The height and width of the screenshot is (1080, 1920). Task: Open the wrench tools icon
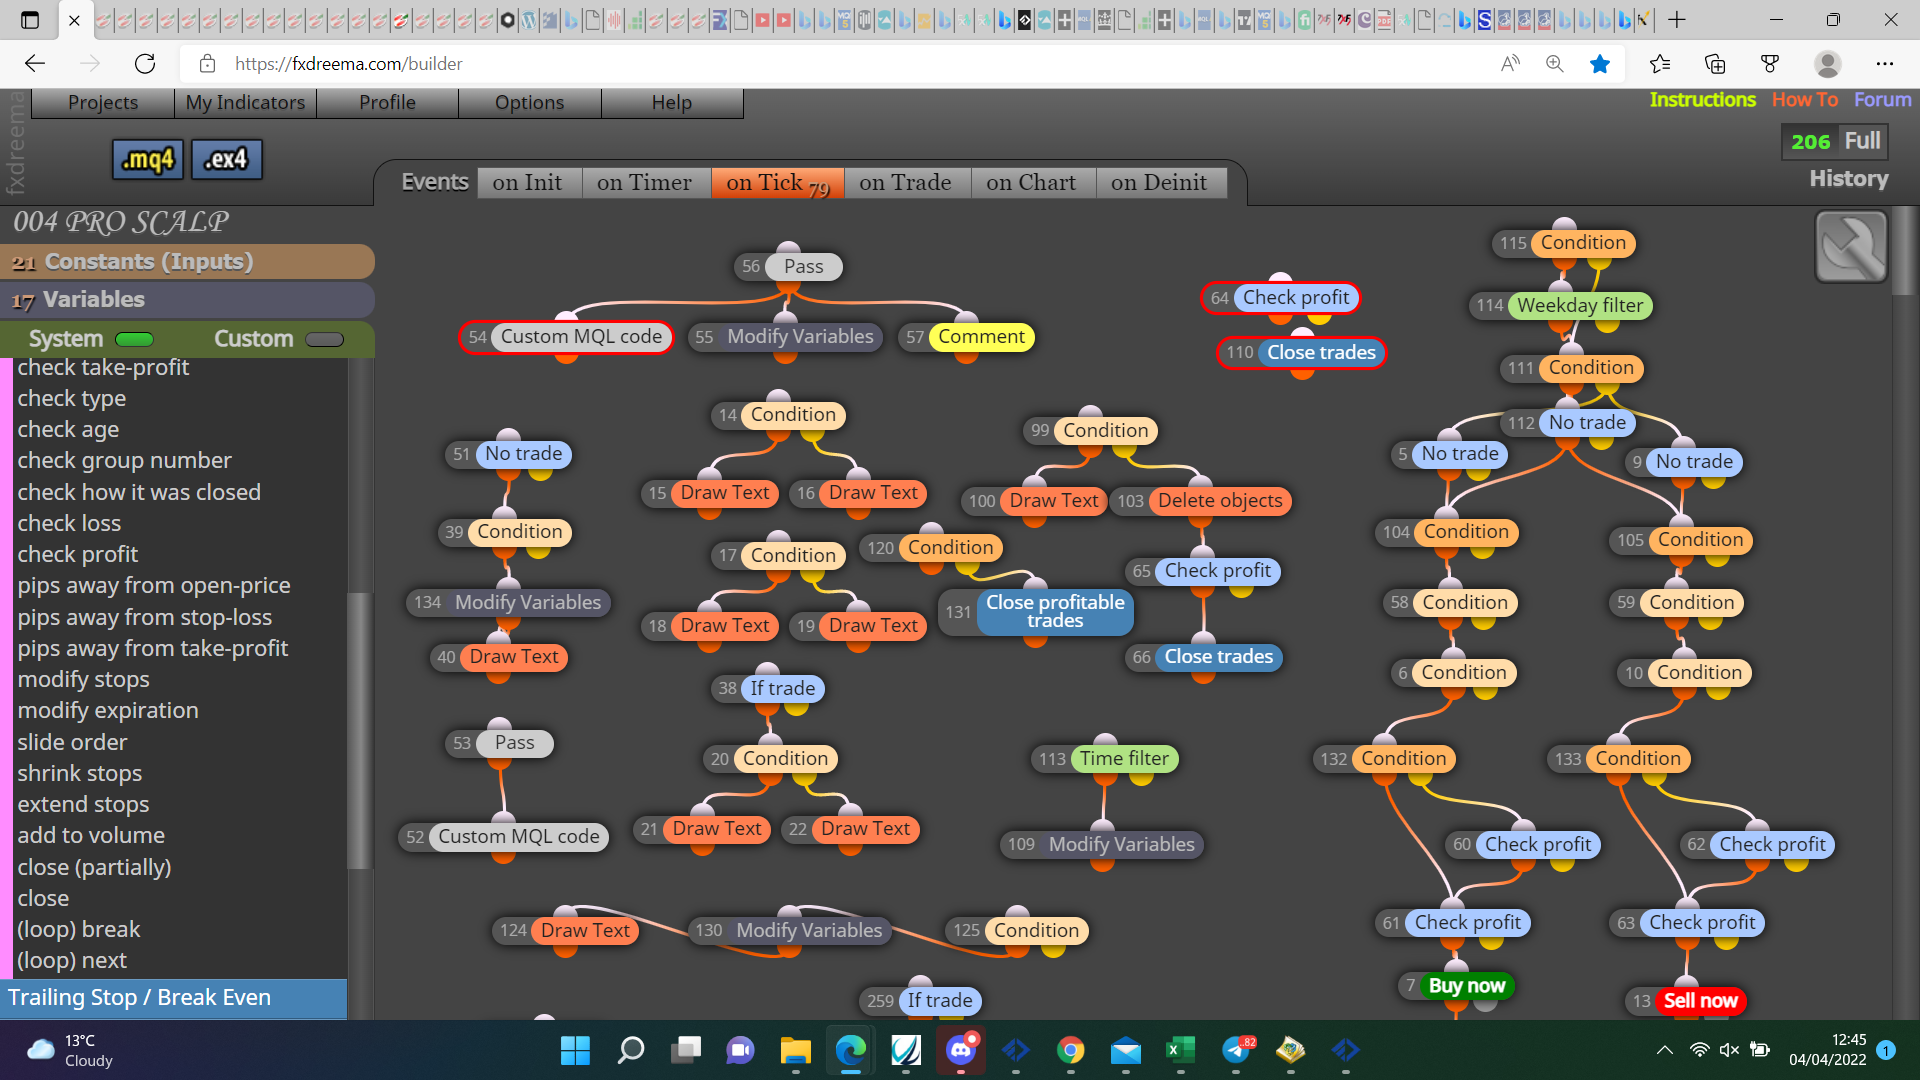1851,247
